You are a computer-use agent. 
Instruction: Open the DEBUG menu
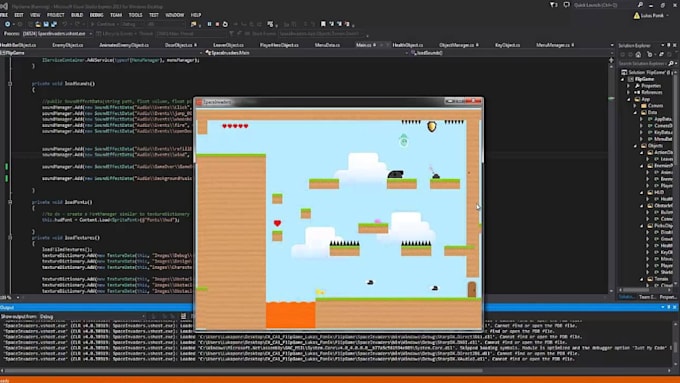pyautogui.click(x=96, y=15)
